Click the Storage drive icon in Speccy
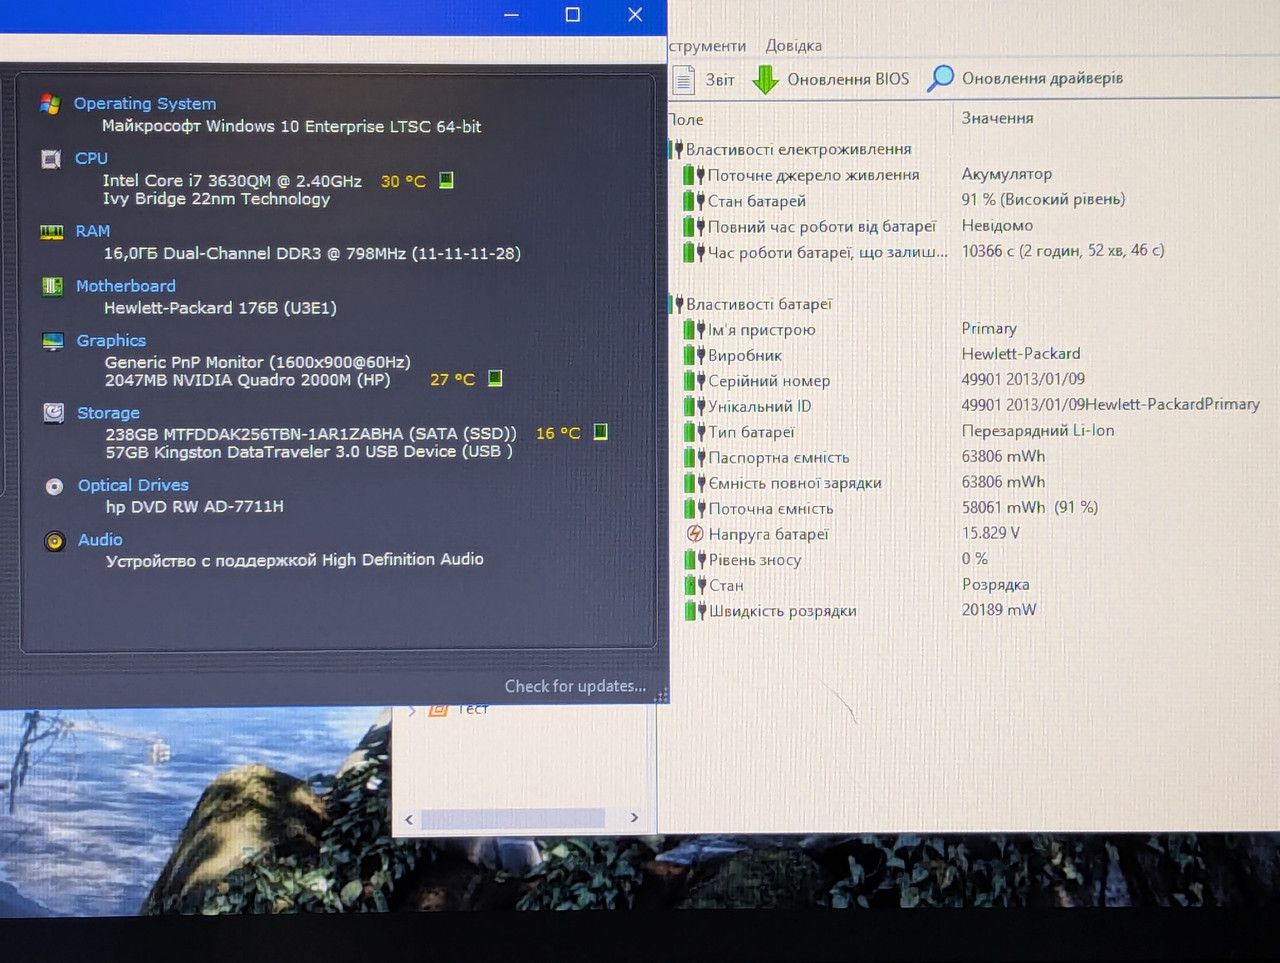Image resolution: width=1280 pixels, height=963 pixels. (54, 413)
